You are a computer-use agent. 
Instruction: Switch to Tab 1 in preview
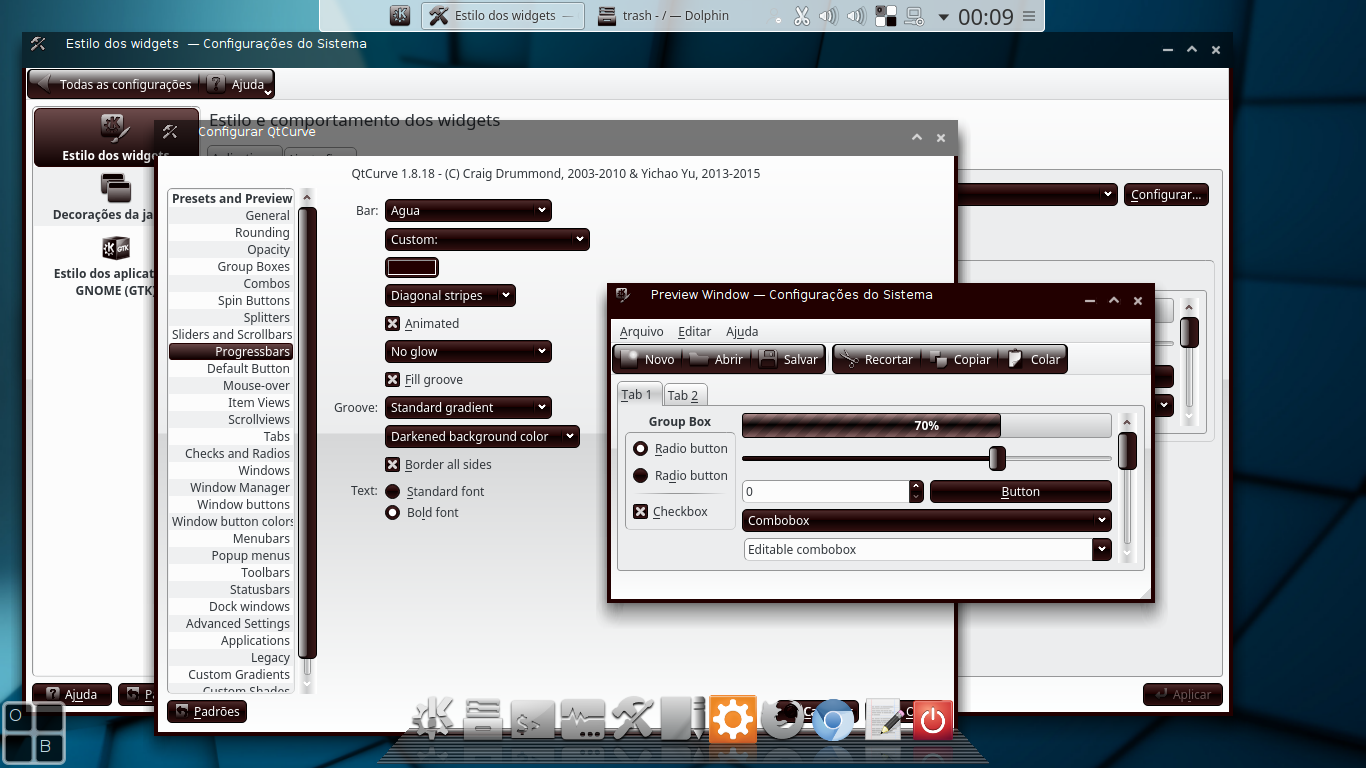coord(638,394)
